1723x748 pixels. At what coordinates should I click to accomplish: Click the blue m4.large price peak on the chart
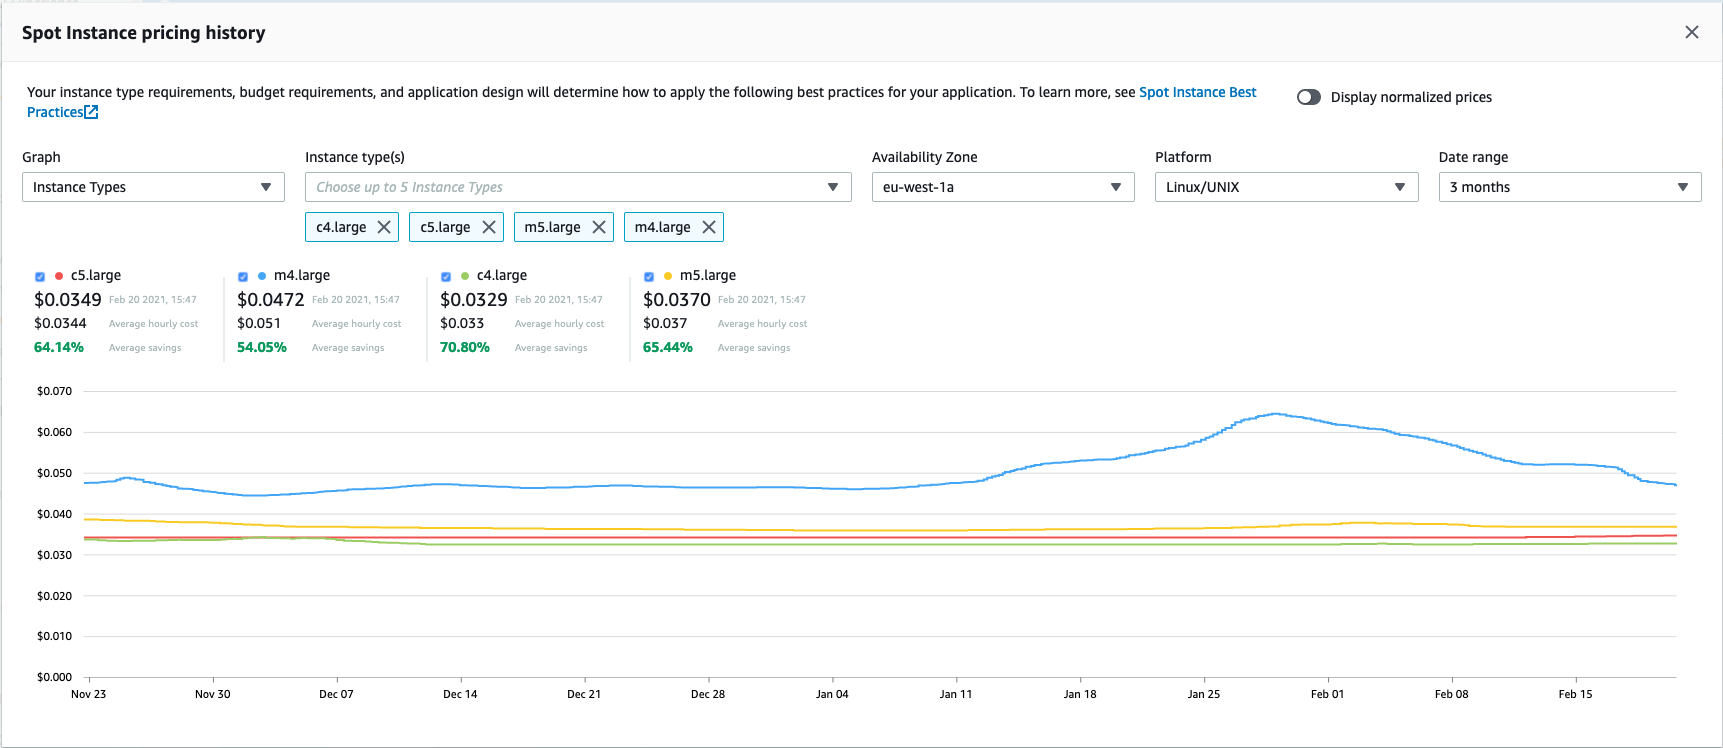click(1275, 413)
